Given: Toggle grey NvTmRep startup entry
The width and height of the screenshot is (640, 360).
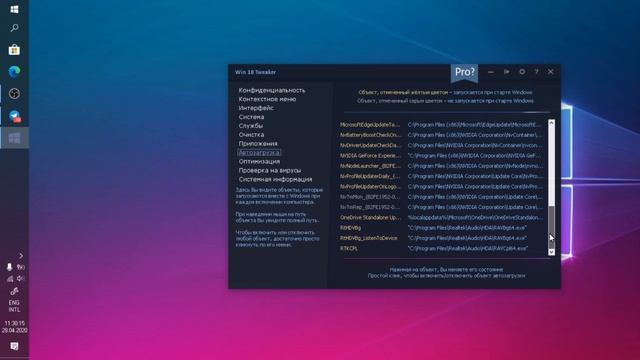Looking at the screenshot, I should point(370,207).
